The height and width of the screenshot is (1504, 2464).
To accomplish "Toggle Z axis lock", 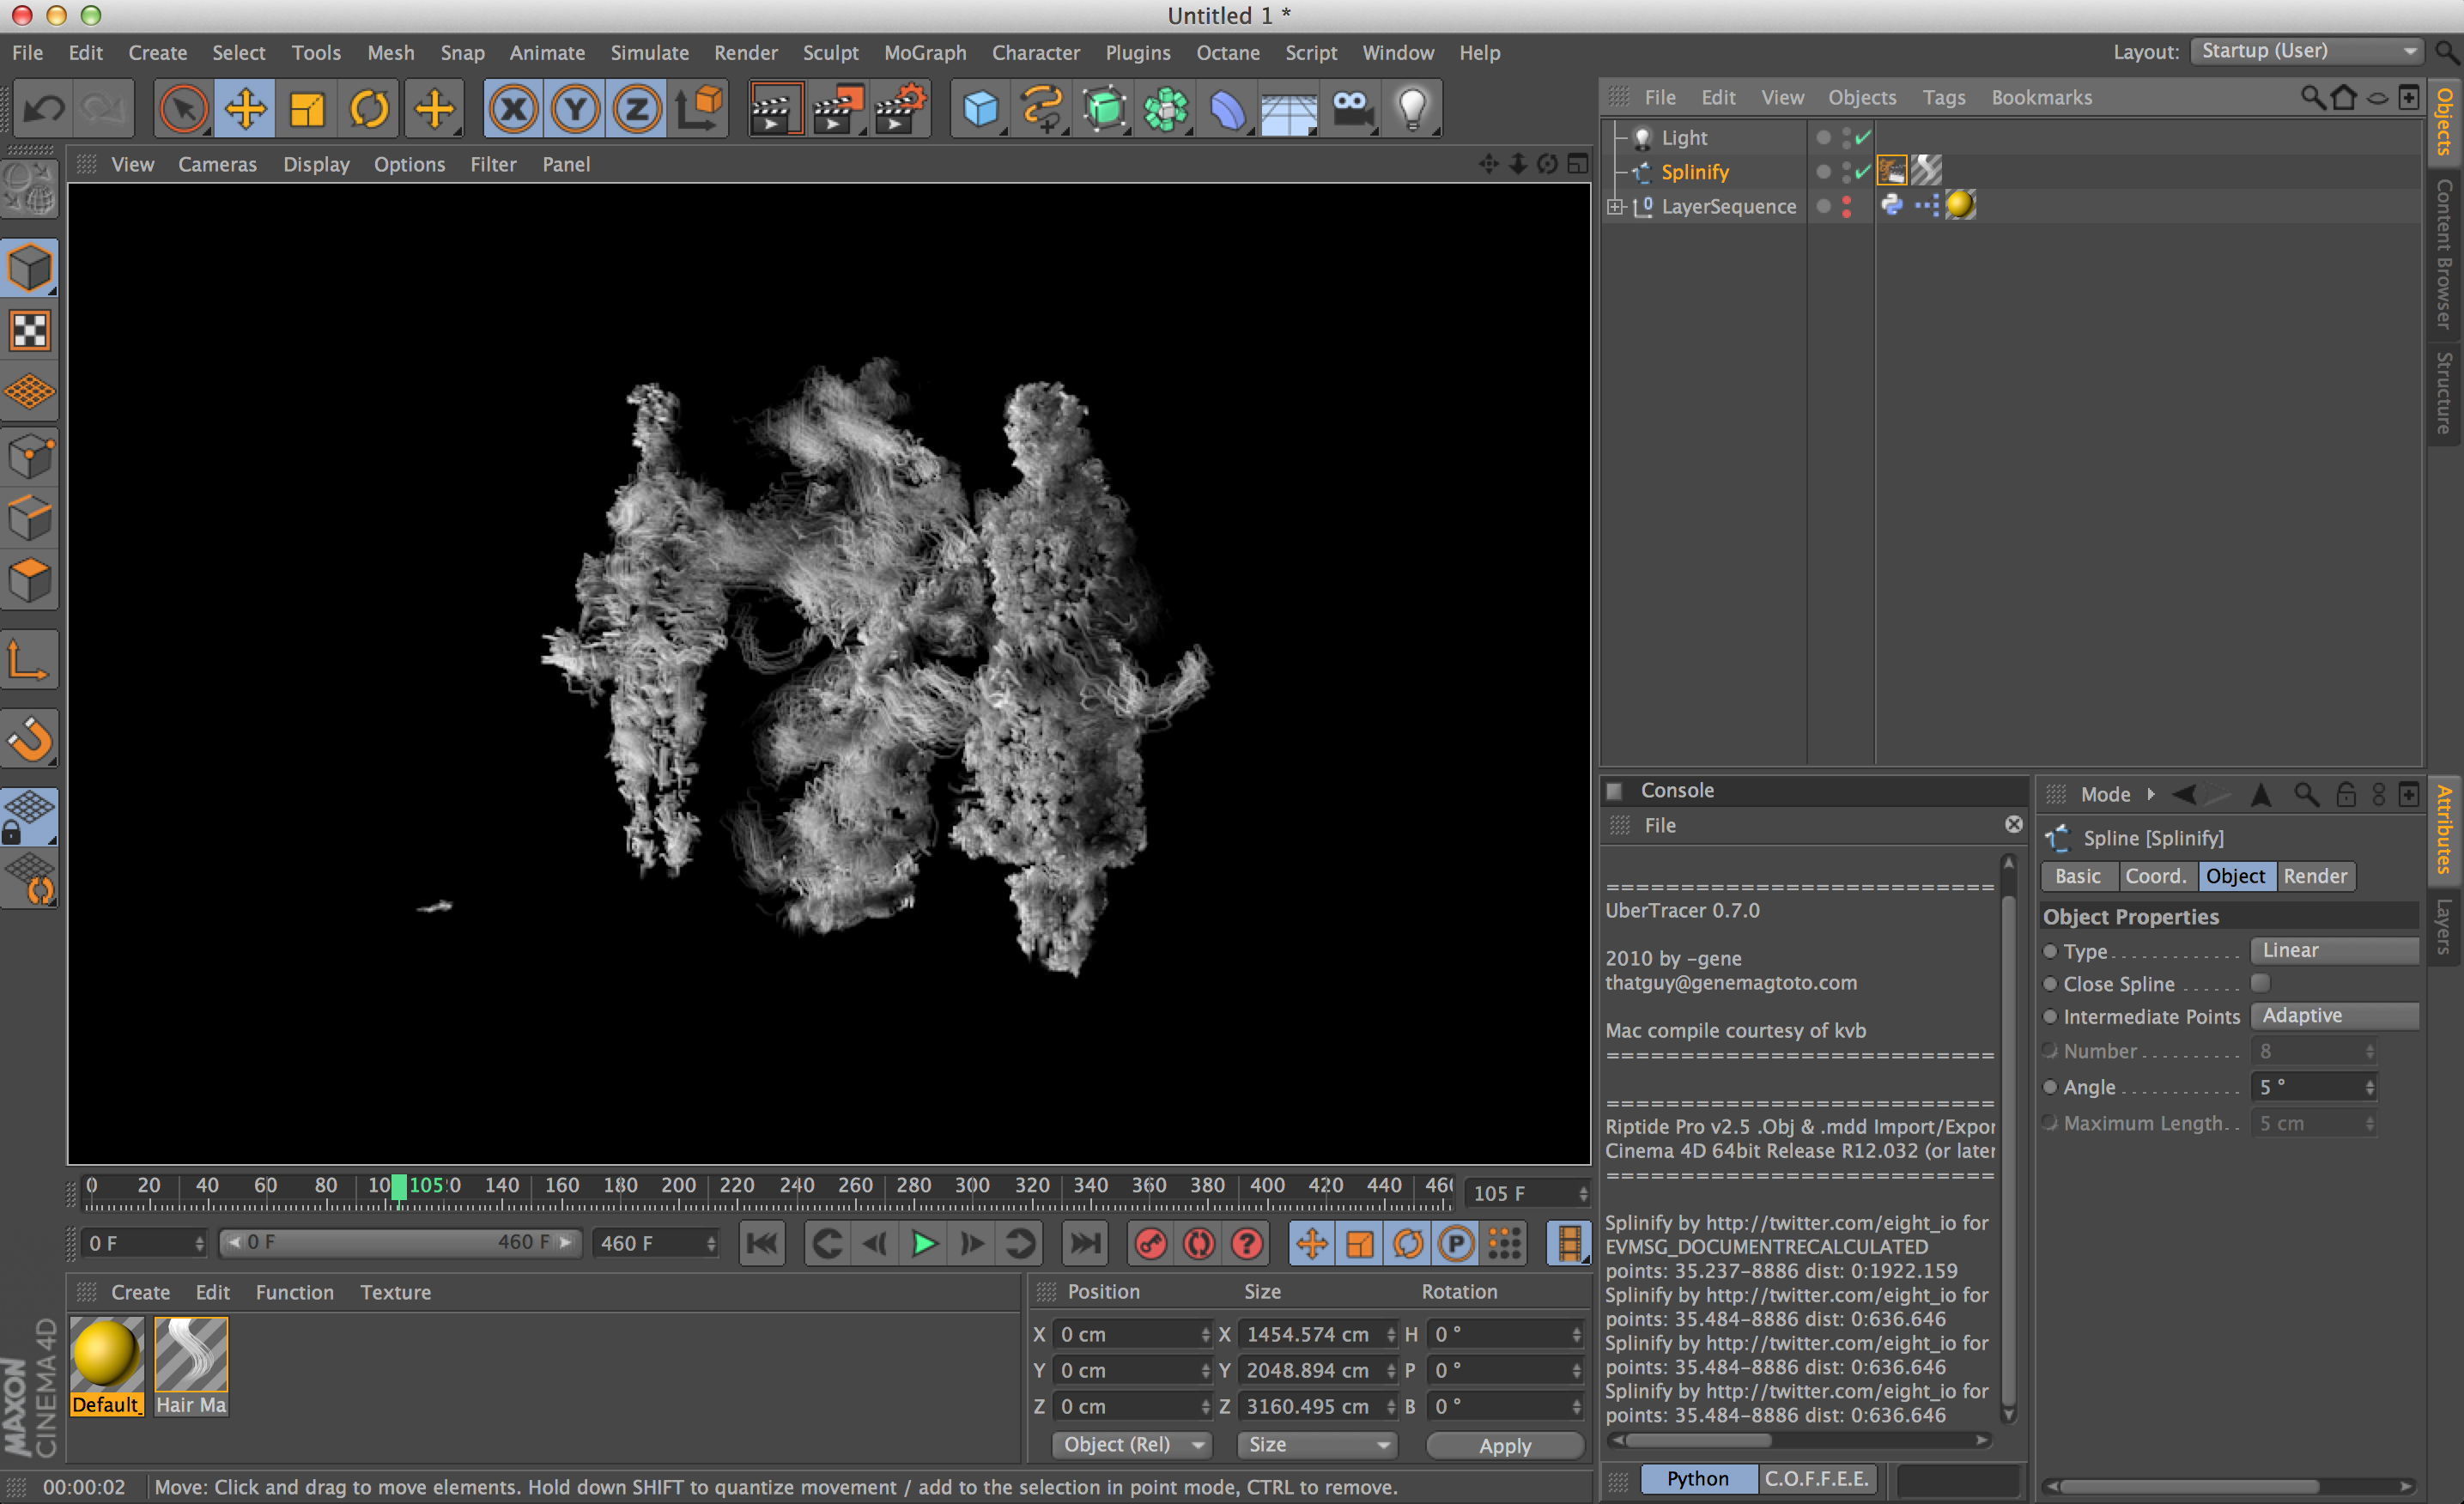I will click(x=638, y=108).
